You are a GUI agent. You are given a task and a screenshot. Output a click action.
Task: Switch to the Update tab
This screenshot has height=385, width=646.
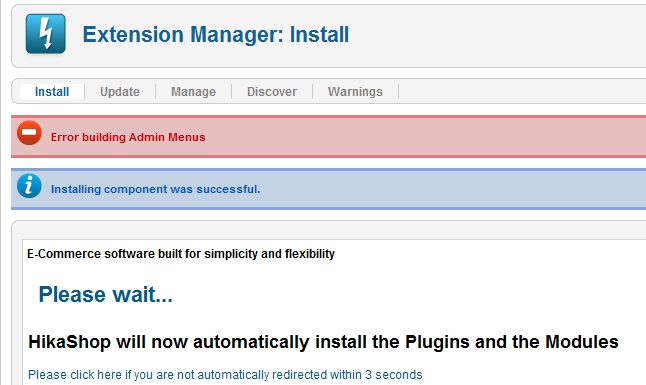[x=120, y=92]
